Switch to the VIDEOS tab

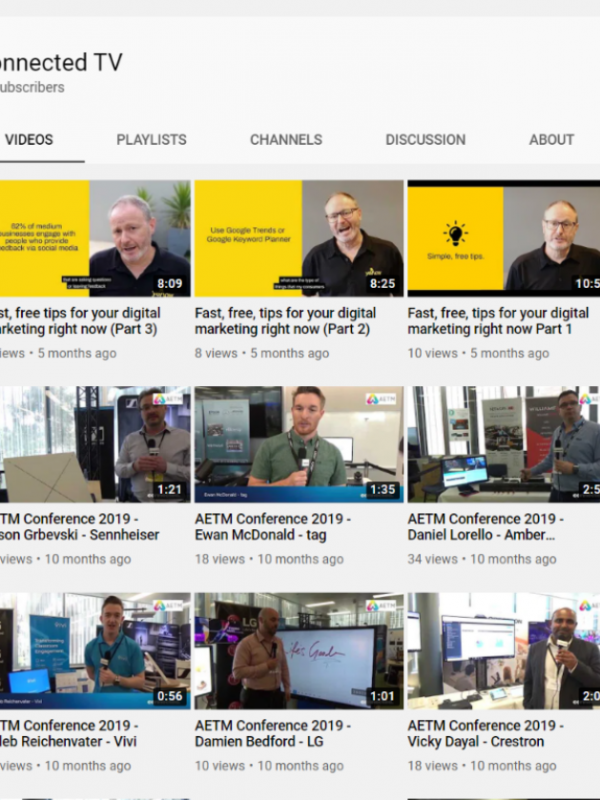pyautogui.click(x=29, y=140)
